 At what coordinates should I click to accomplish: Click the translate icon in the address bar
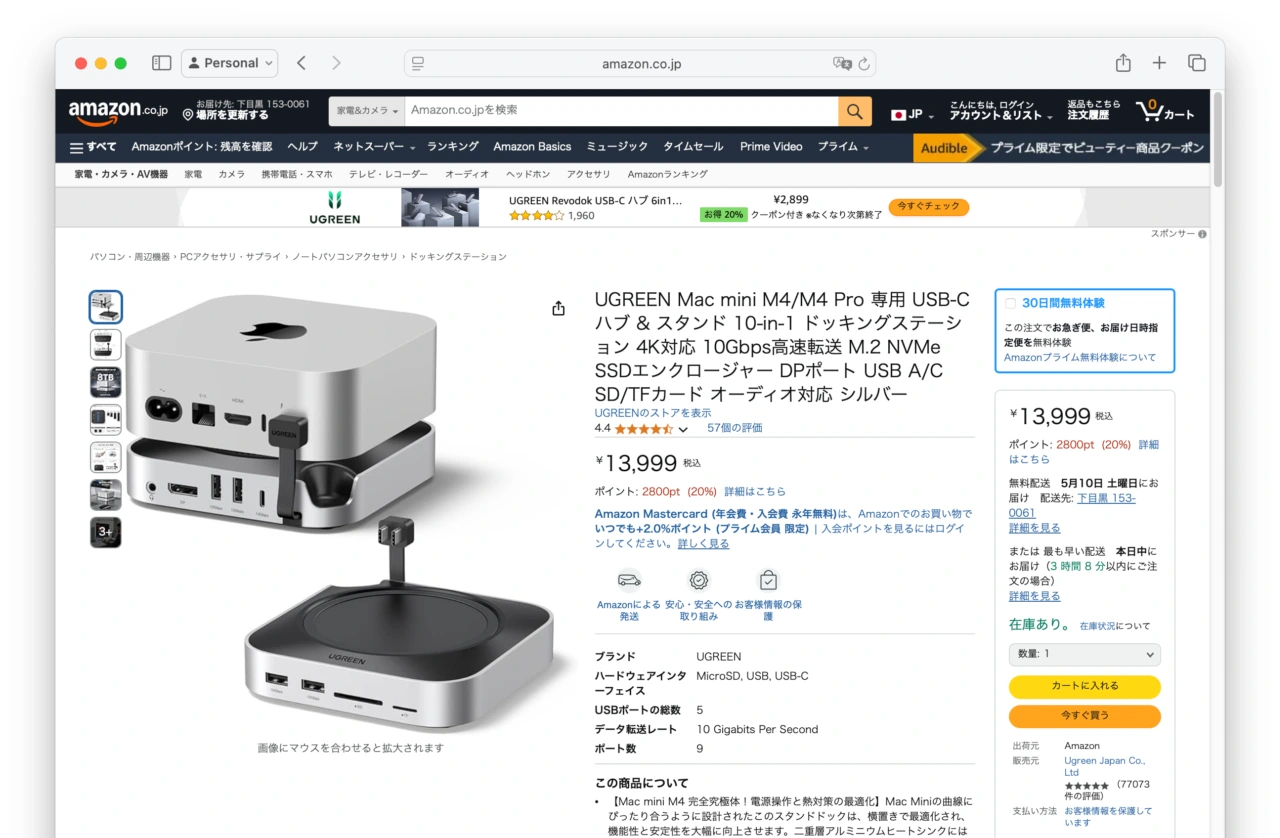point(842,63)
